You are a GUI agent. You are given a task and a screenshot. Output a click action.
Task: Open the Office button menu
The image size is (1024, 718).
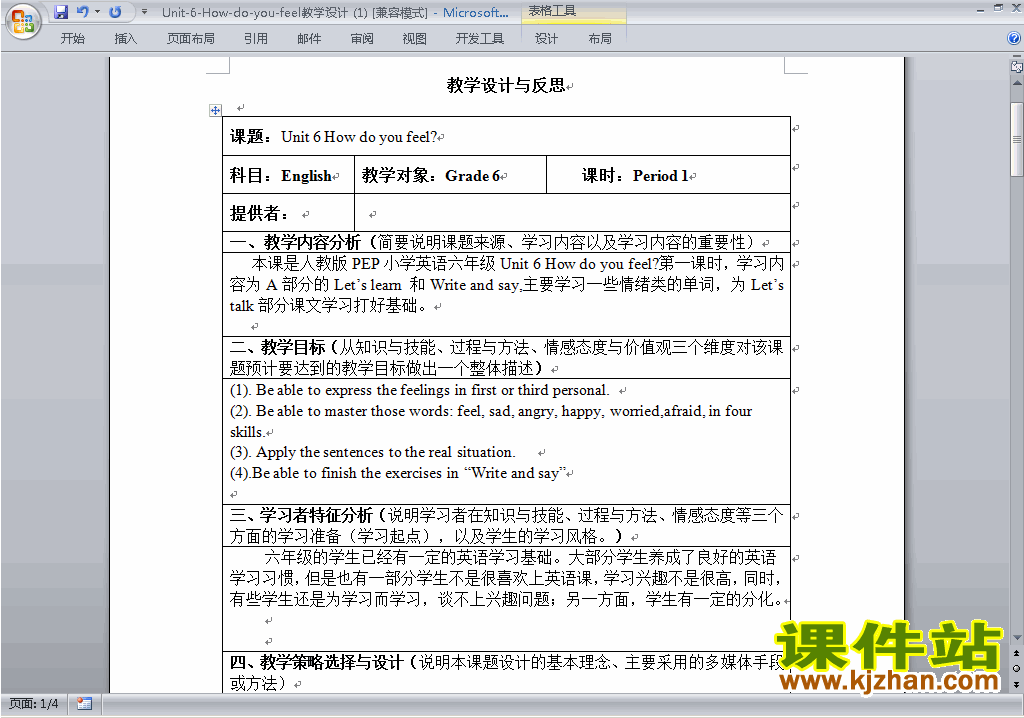23,21
